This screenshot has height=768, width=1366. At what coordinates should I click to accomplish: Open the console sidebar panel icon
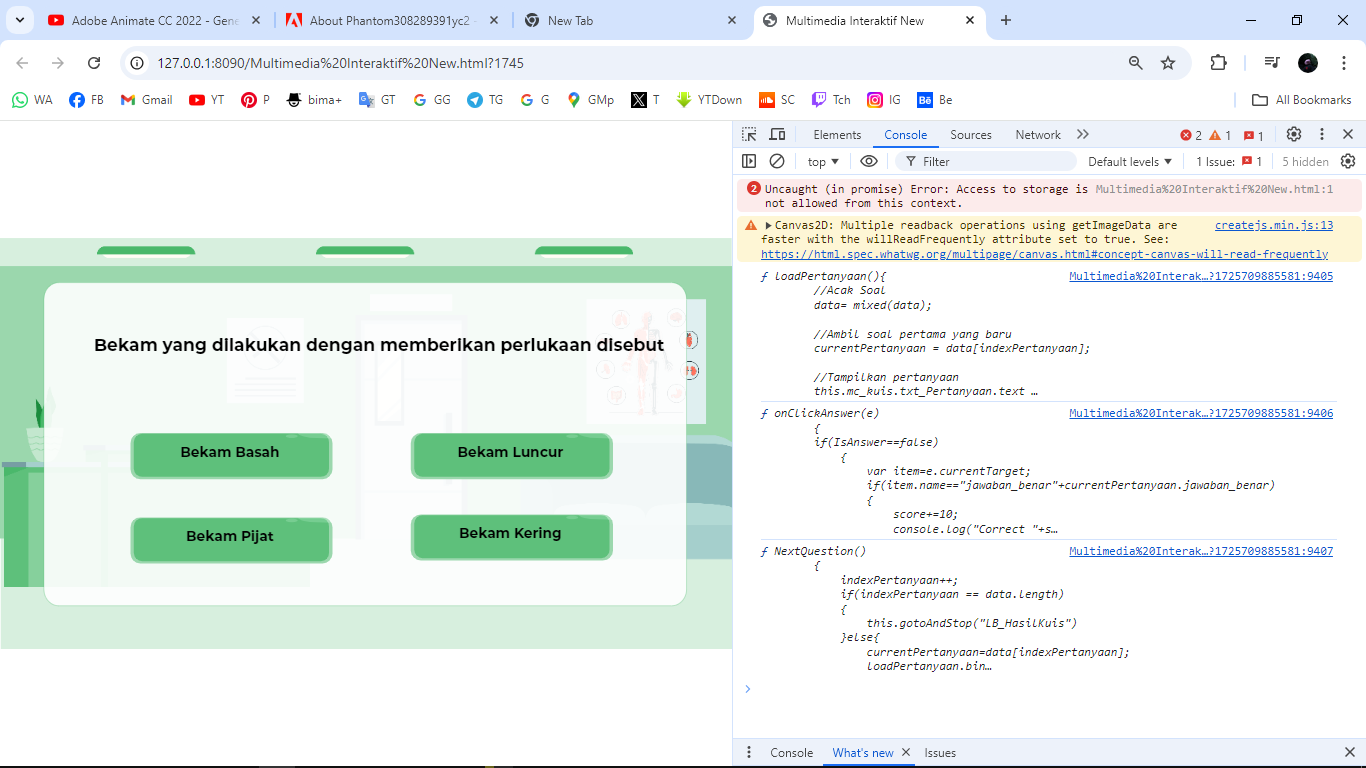click(x=749, y=161)
